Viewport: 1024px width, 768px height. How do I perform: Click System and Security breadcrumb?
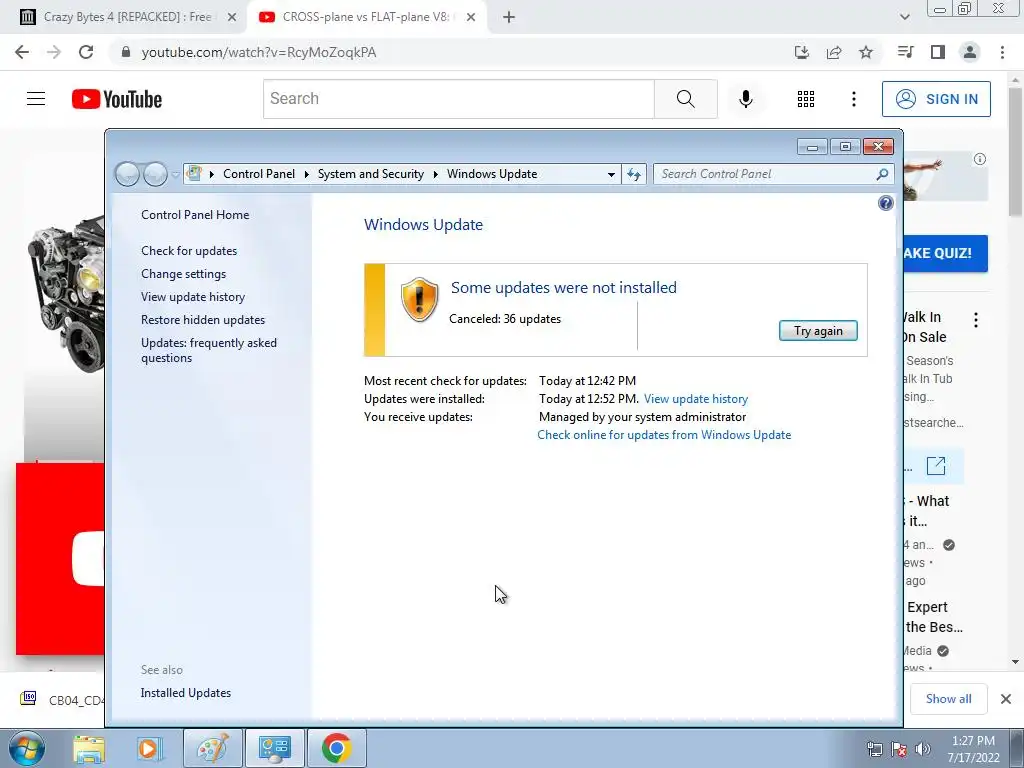pos(370,174)
